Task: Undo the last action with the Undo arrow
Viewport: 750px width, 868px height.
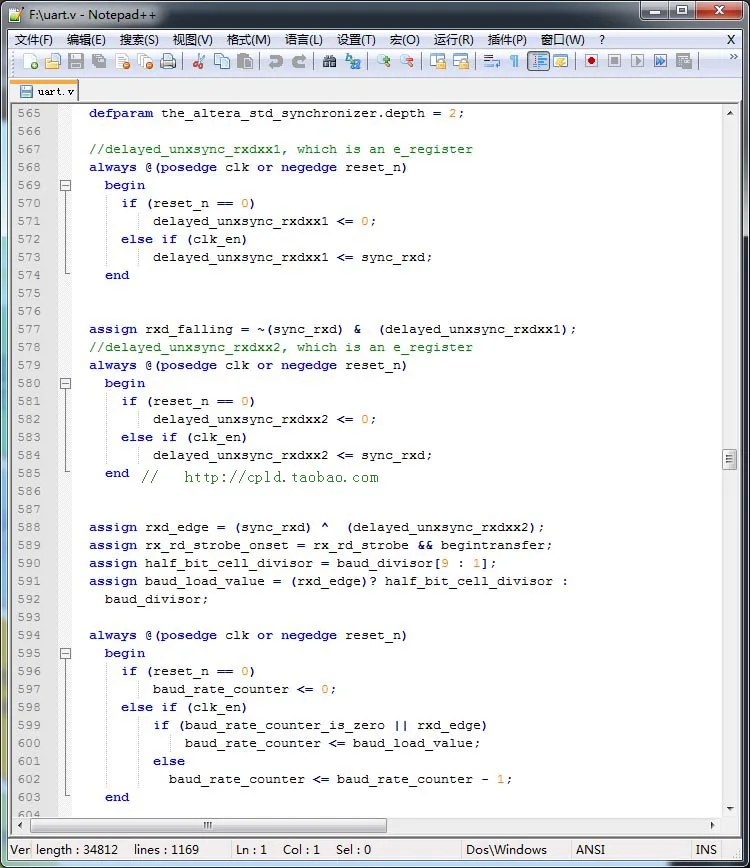Action: tap(275, 61)
